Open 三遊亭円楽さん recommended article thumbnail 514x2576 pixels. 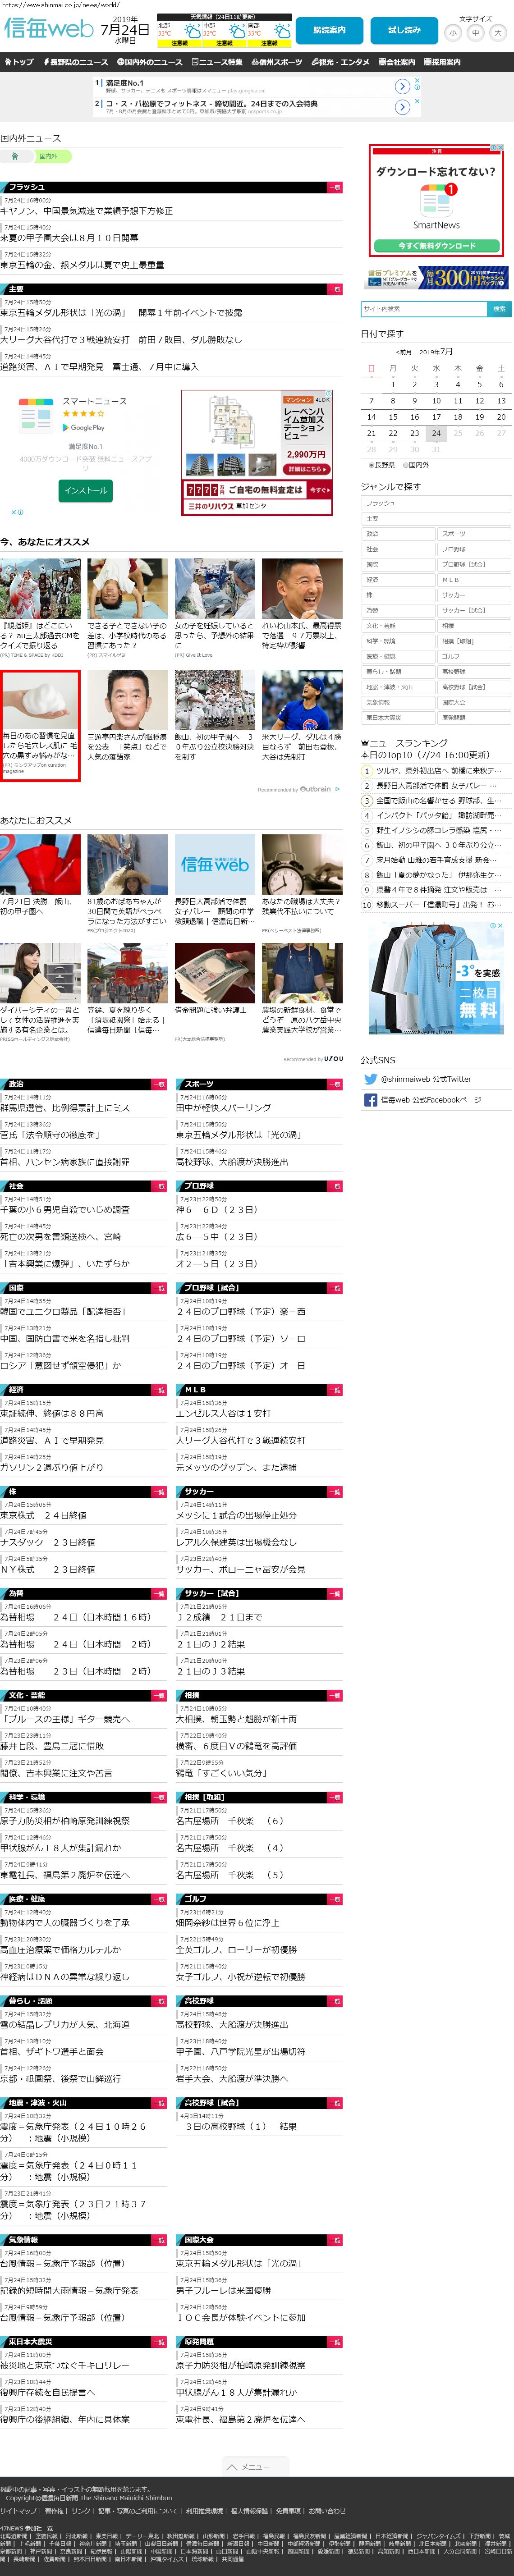pos(127,700)
